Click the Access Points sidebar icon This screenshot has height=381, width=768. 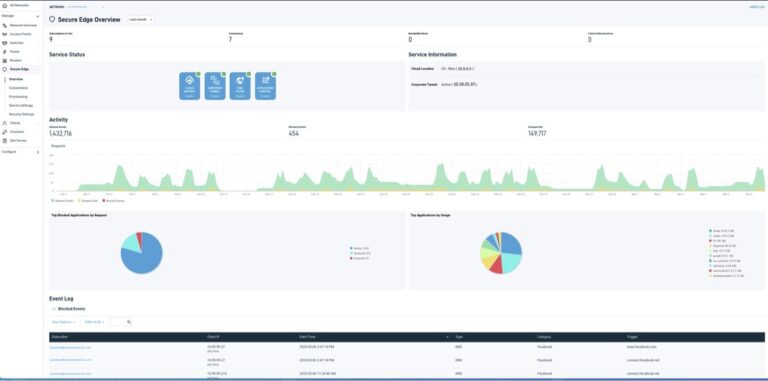pos(4,34)
